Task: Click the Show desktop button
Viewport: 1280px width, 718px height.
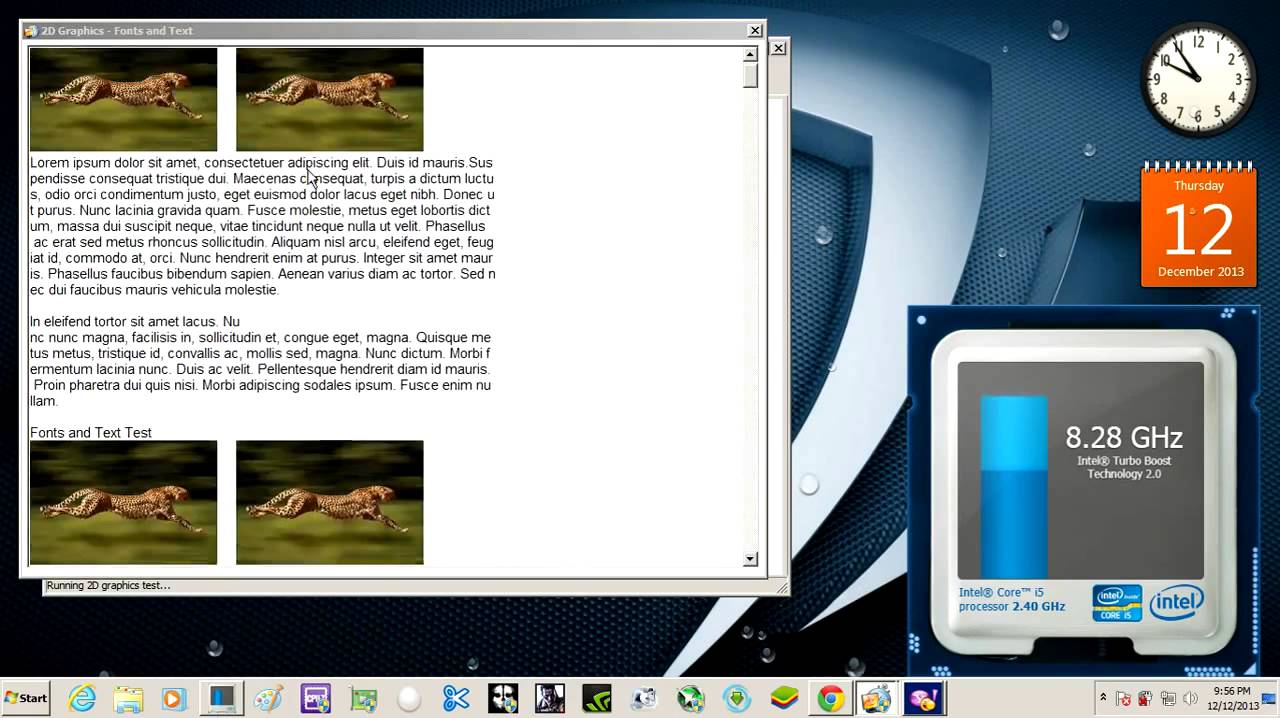Action: (x=1270, y=698)
